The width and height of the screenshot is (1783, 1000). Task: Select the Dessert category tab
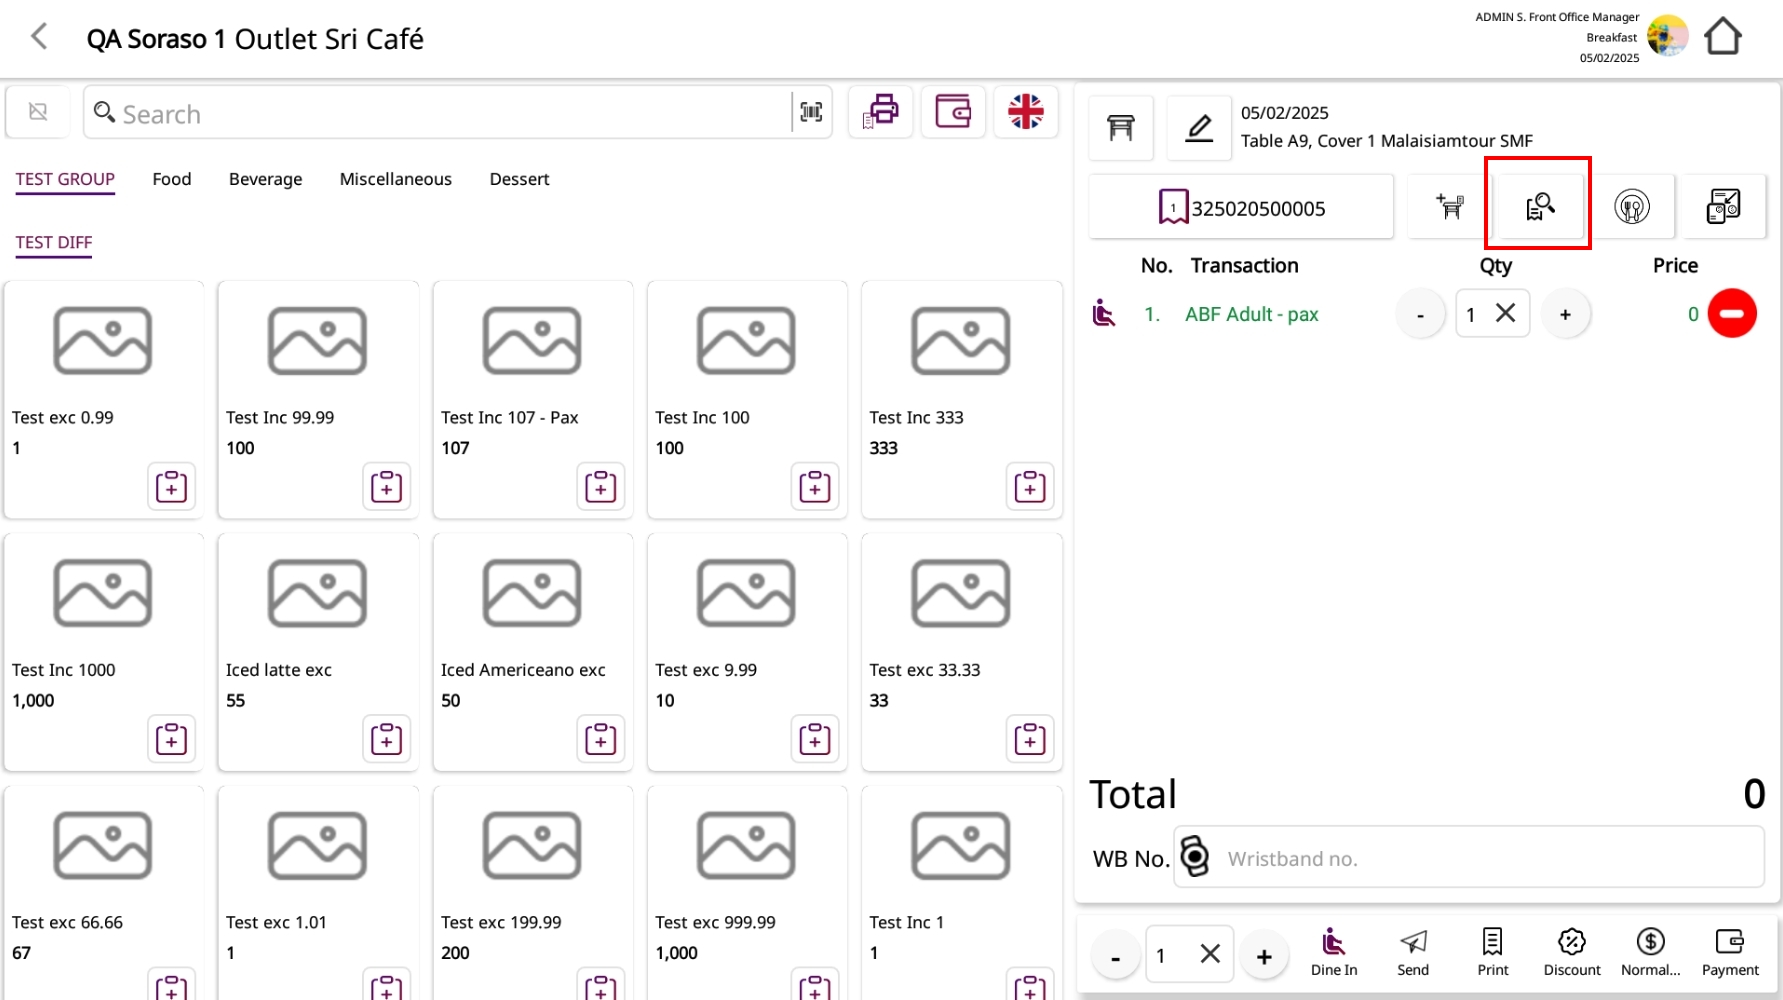(x=519, y=179)
